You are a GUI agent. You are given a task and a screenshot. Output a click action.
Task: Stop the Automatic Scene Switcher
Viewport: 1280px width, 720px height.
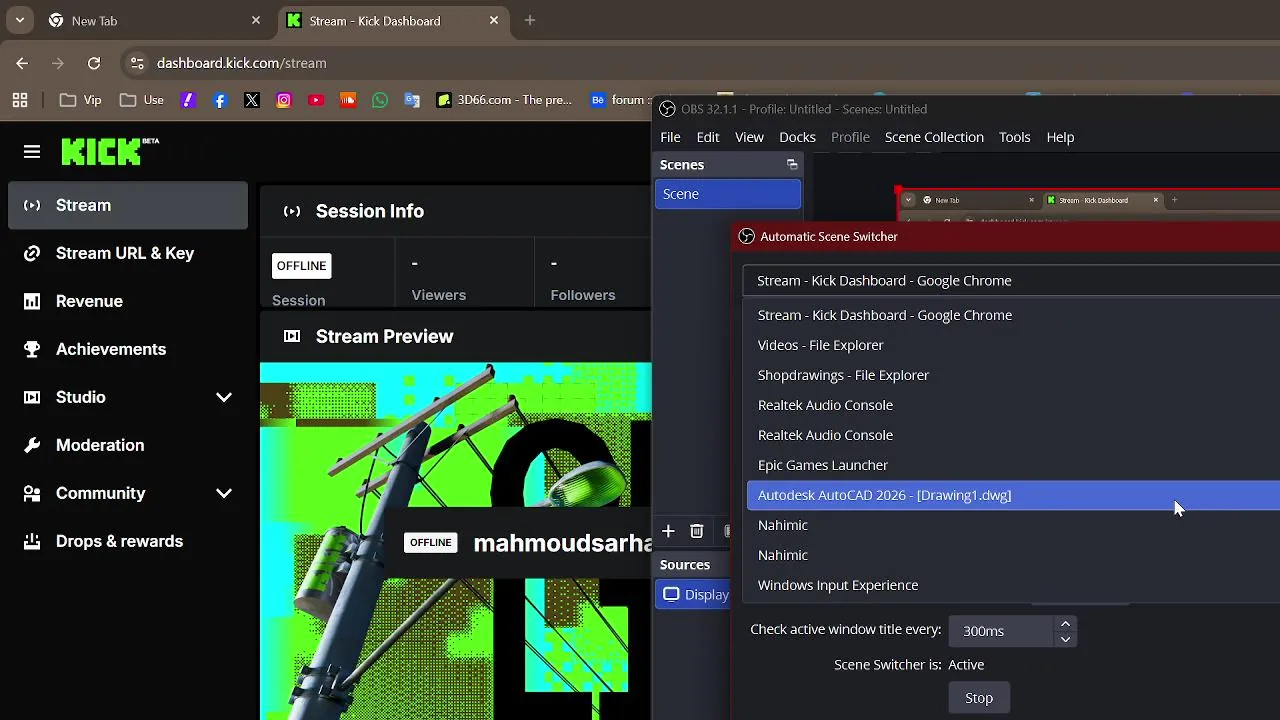(x=979, y=698)
